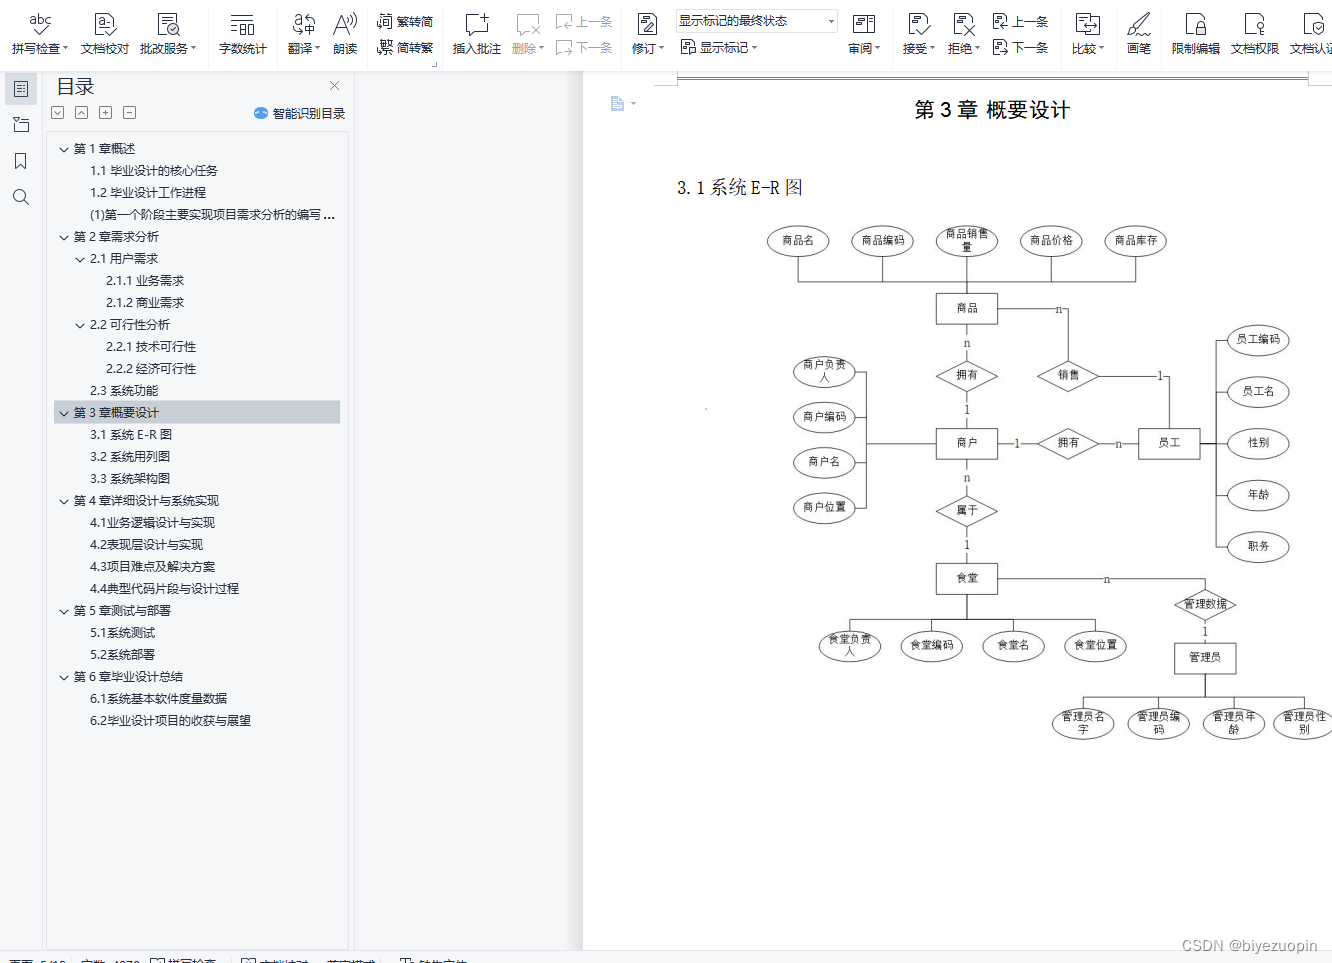The width and height of the screenshot is (1332, 963).
Task: Jump to previous revision 上一条 beside 拒绝
Action: [1020, 21]
